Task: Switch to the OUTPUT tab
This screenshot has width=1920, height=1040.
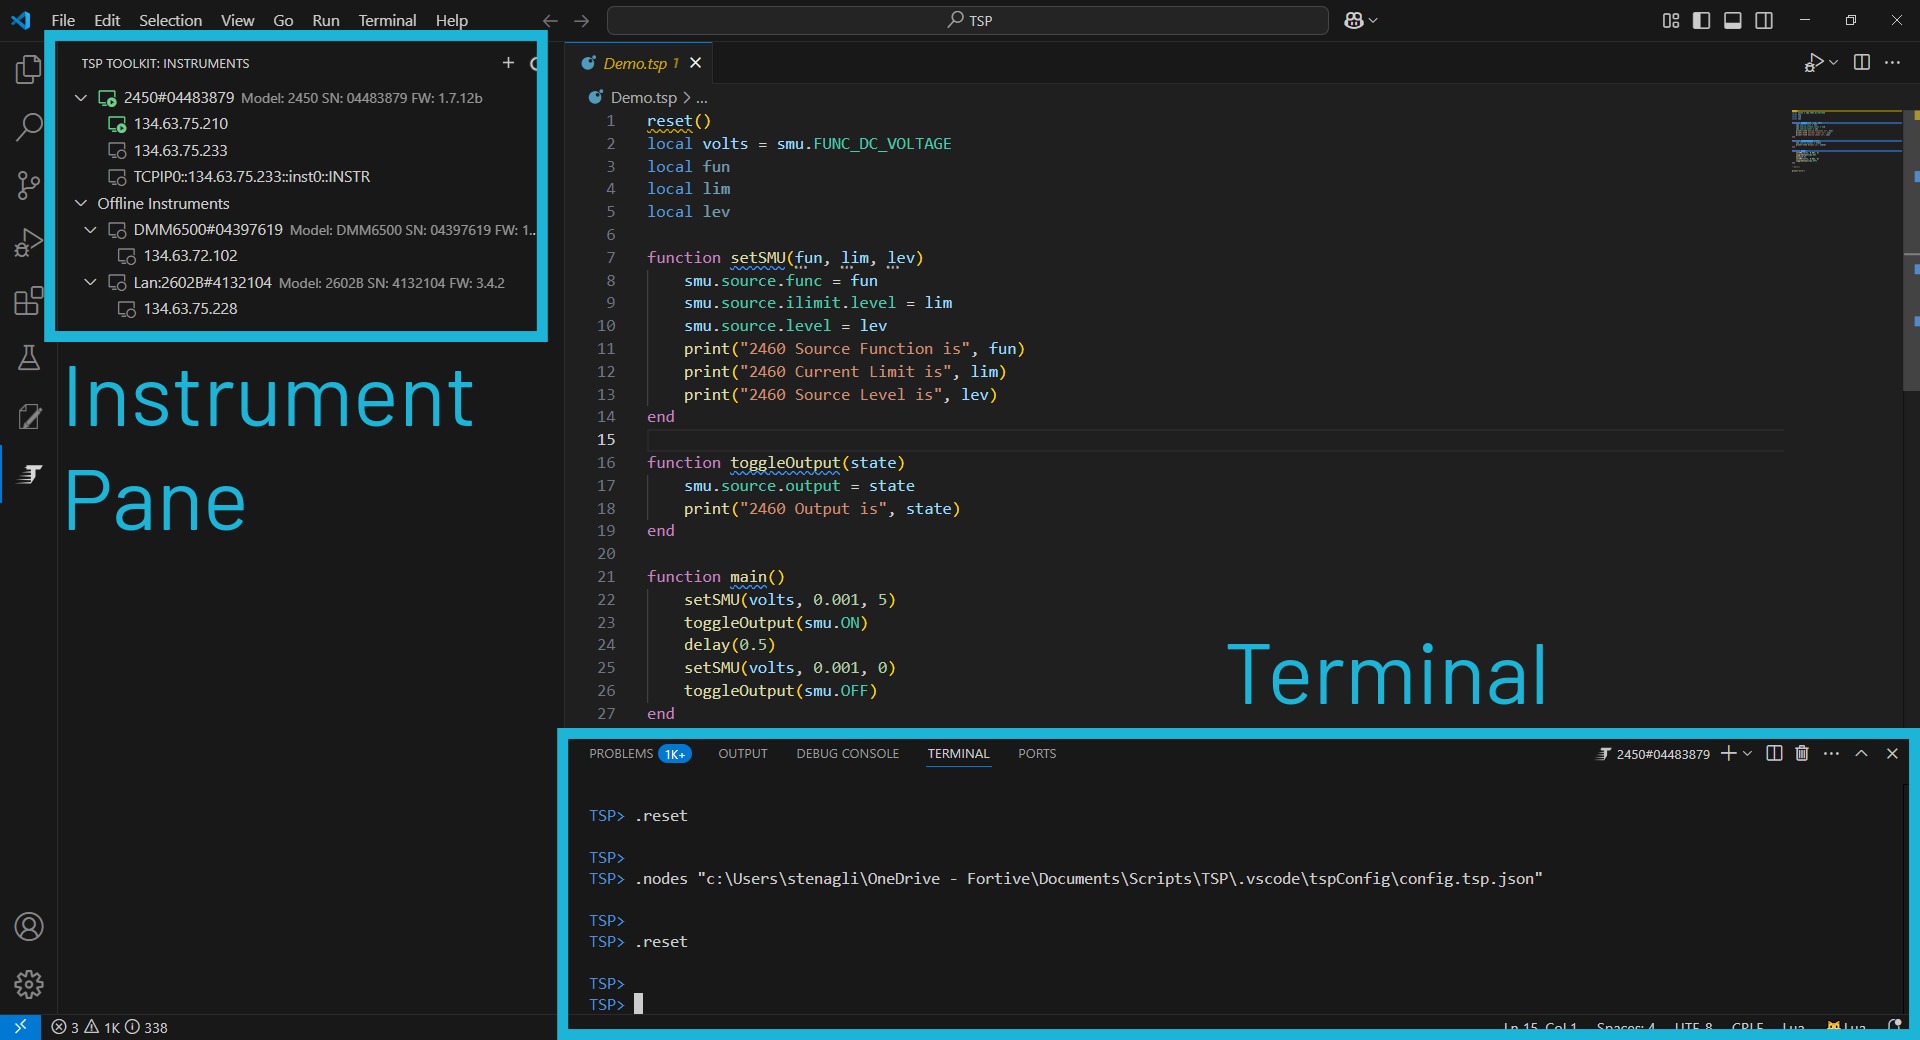Action: 742,754
